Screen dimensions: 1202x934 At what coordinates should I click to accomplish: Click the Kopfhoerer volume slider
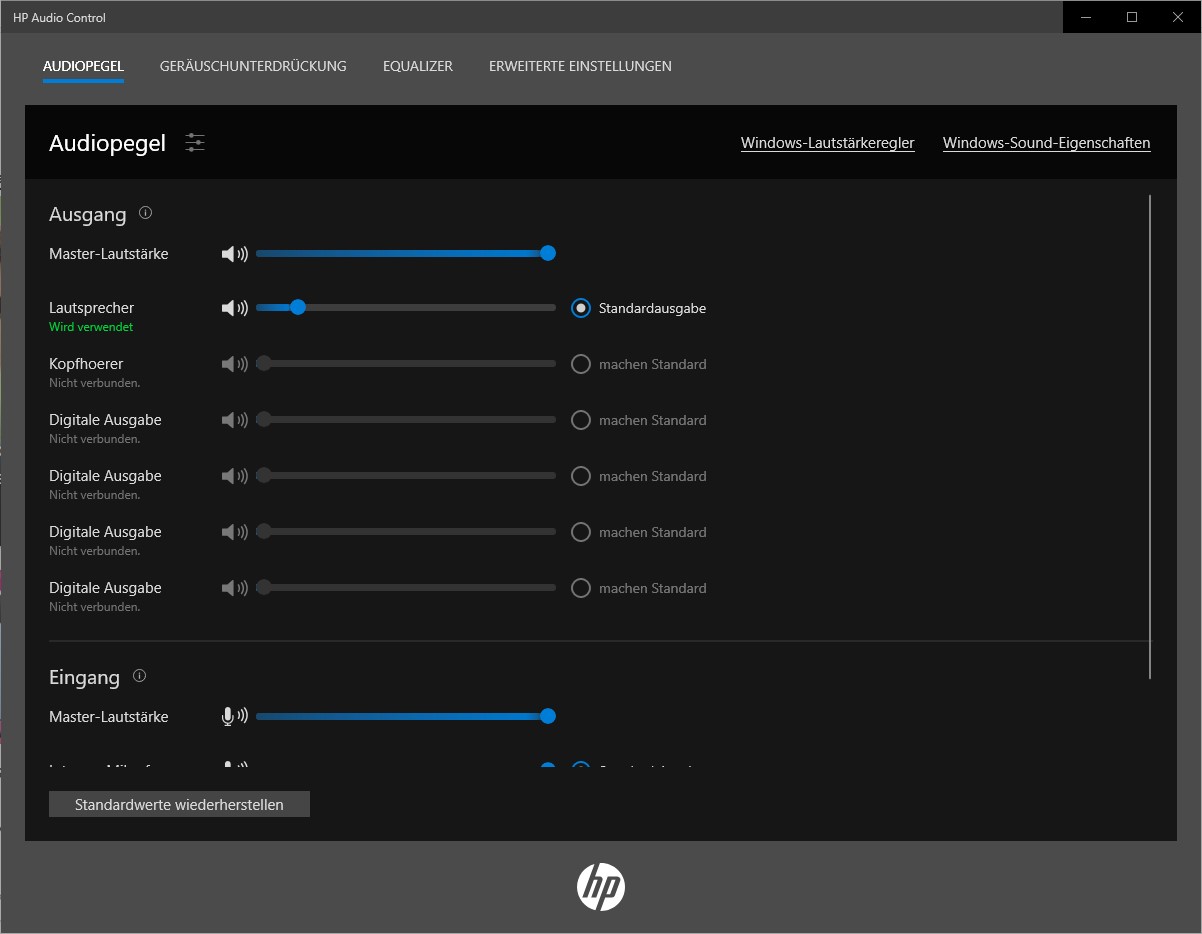coord(406,364)
